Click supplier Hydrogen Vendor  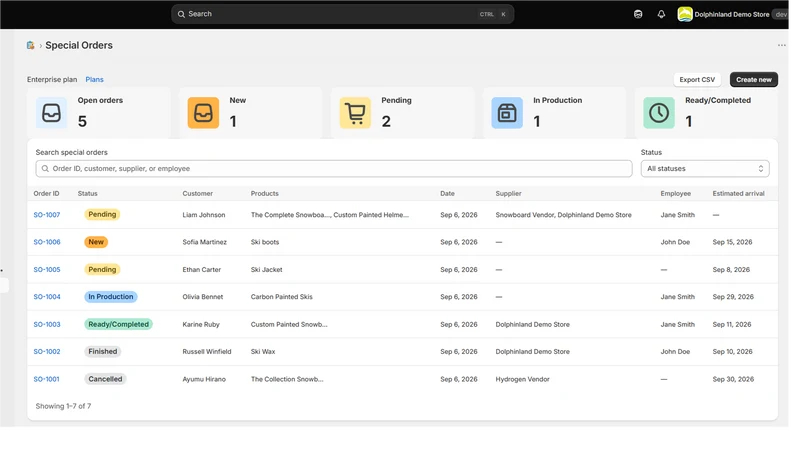(522, 379)
